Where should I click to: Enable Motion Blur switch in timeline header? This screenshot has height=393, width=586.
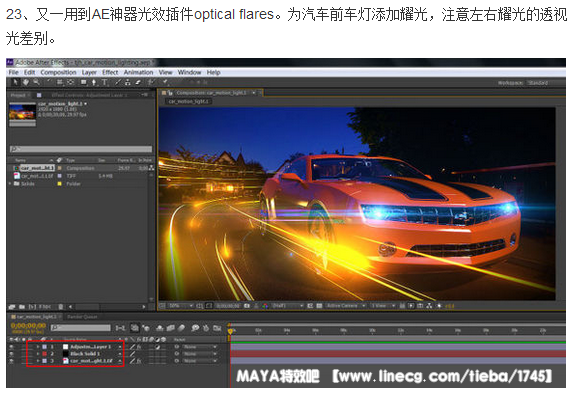(182, 328)
